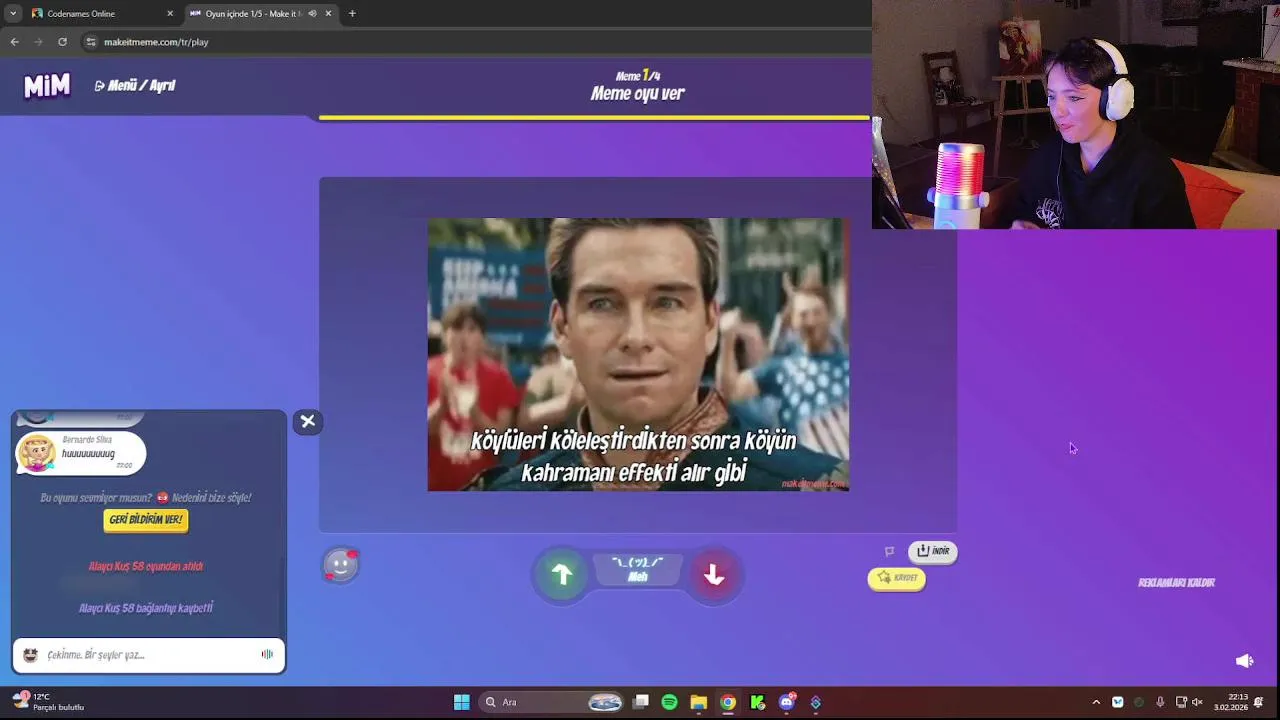Go back in browser
The image size is (1280, 720).
tap(14, 42)
